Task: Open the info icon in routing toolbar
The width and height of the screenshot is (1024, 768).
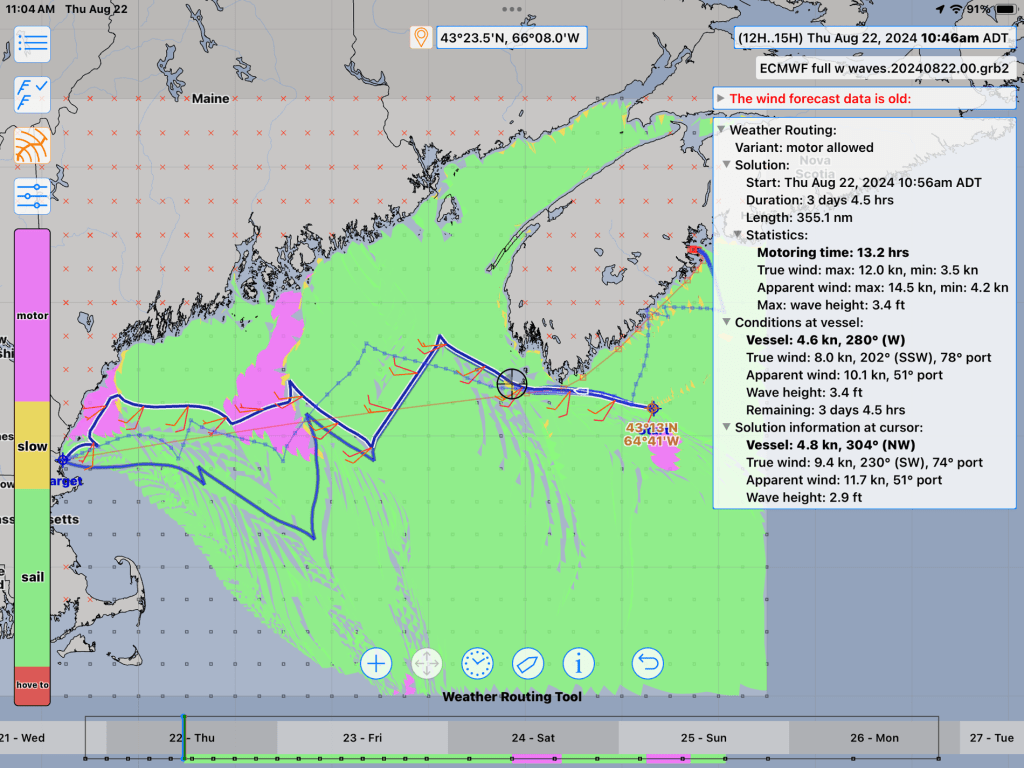Action: pos(579,662)
